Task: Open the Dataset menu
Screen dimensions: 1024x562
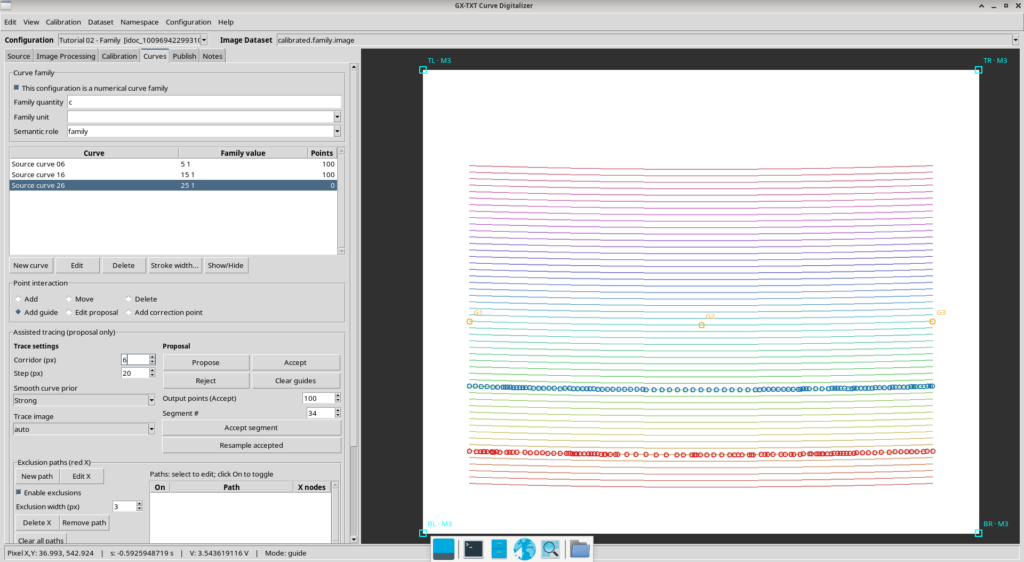Action: [x=101, y=22]
